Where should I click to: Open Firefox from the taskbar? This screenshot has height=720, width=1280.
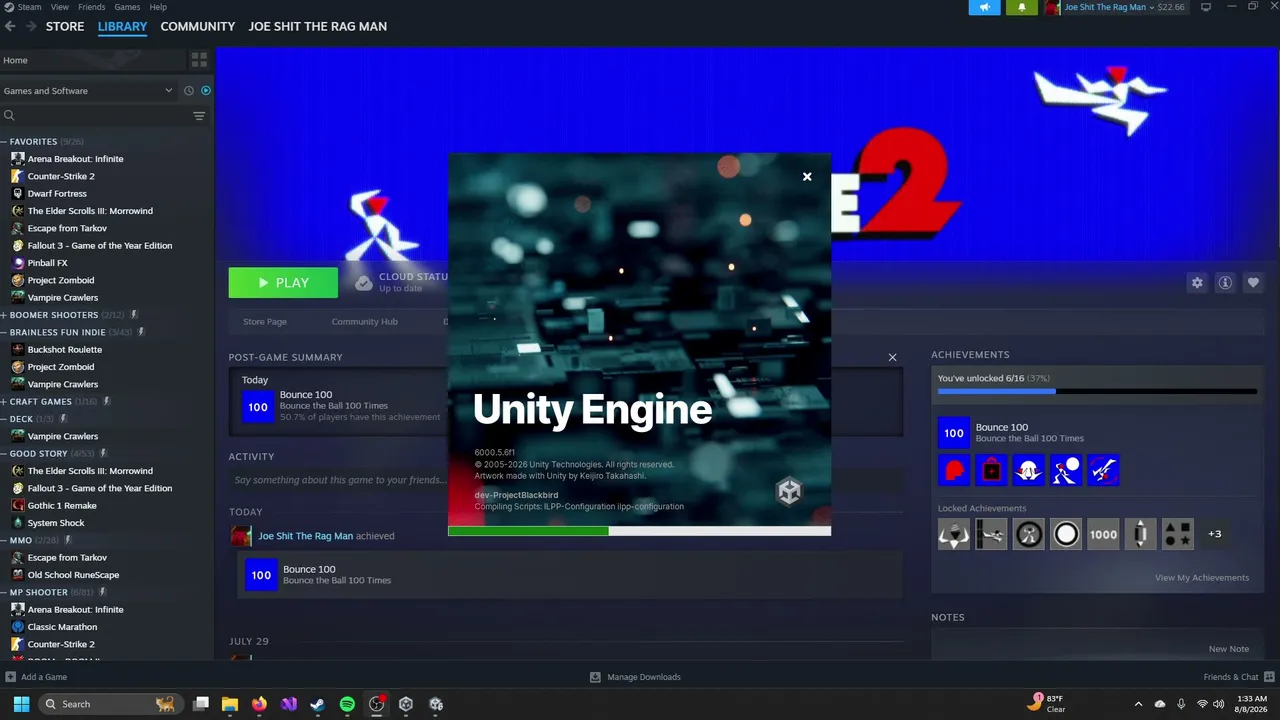(x=260, y=704)
